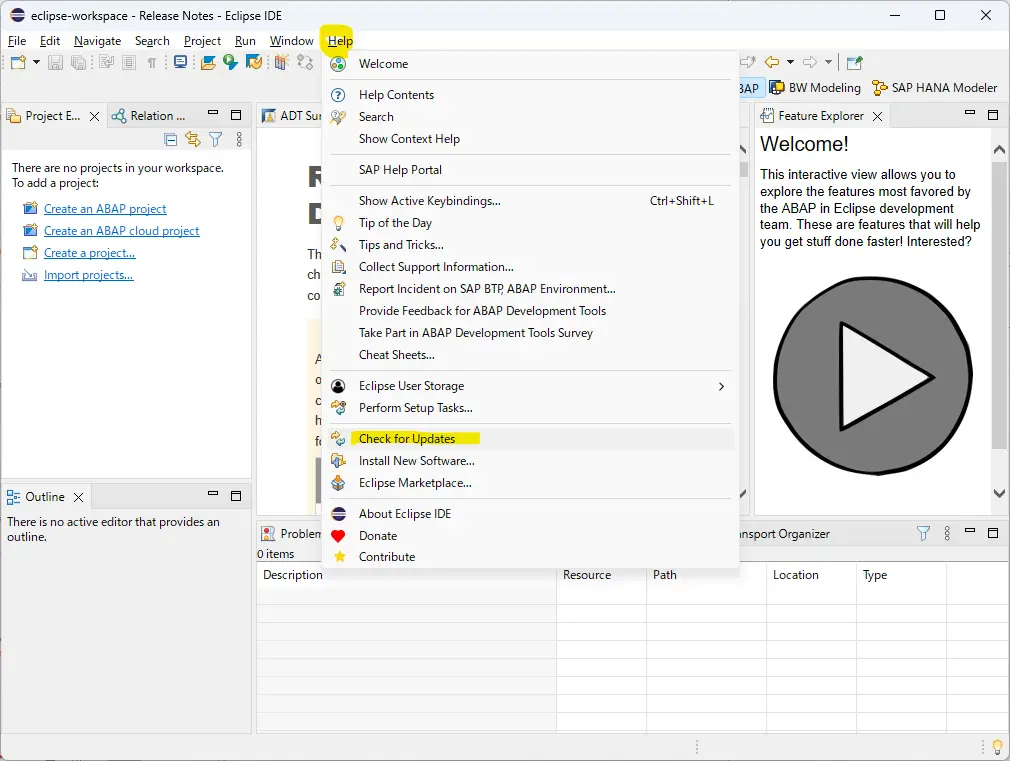1010x761 pixels.
Task: Play the Feature Explorer welcome video
Action: coord(873,376)
